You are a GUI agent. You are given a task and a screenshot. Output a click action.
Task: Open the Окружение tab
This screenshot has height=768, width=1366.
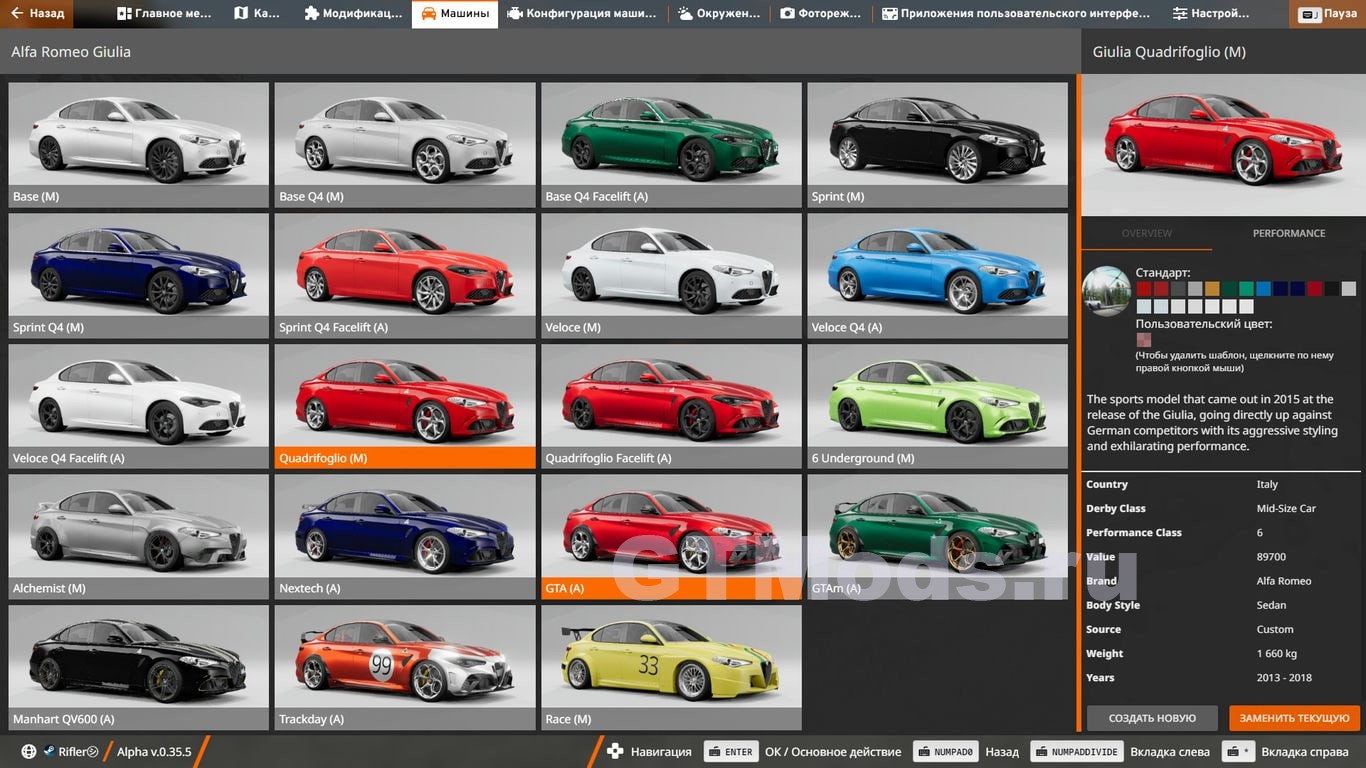point(718,14)
